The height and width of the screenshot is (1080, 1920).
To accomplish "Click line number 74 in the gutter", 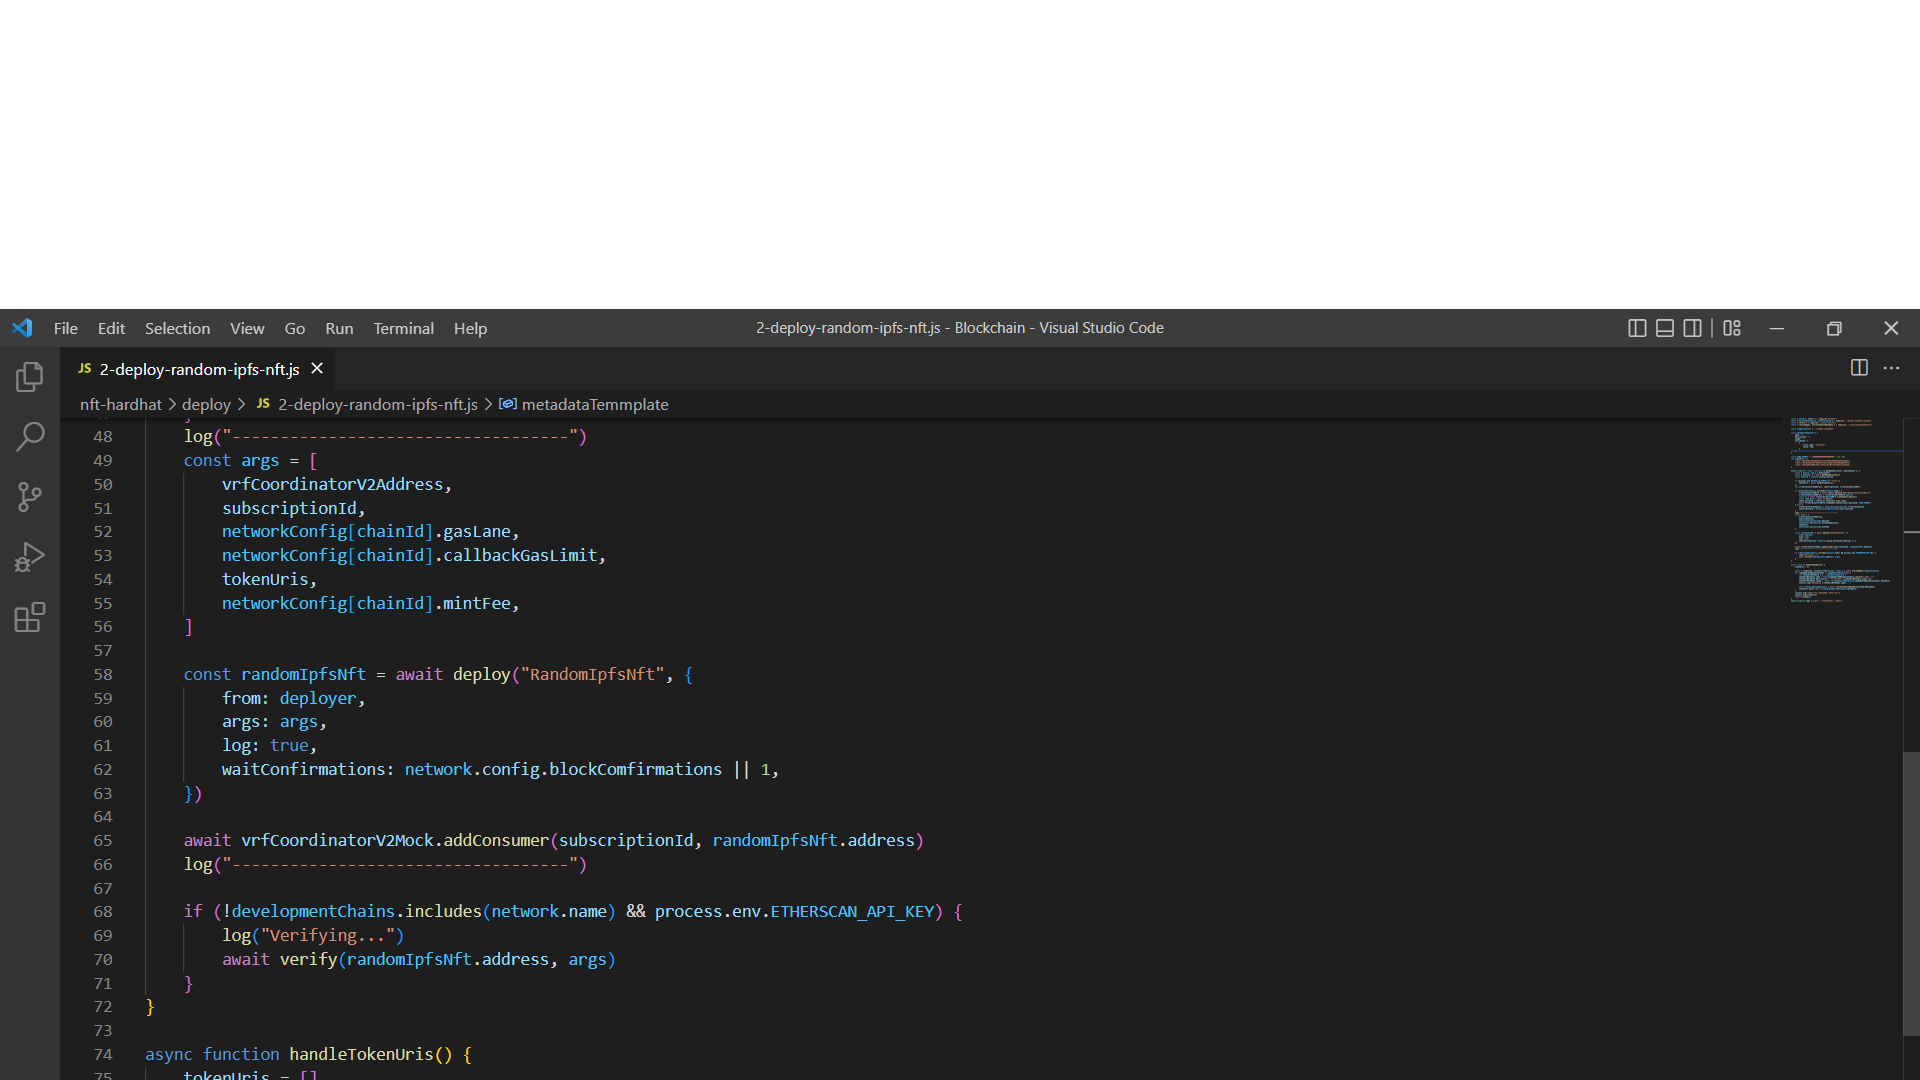I will coord(103,1054).
